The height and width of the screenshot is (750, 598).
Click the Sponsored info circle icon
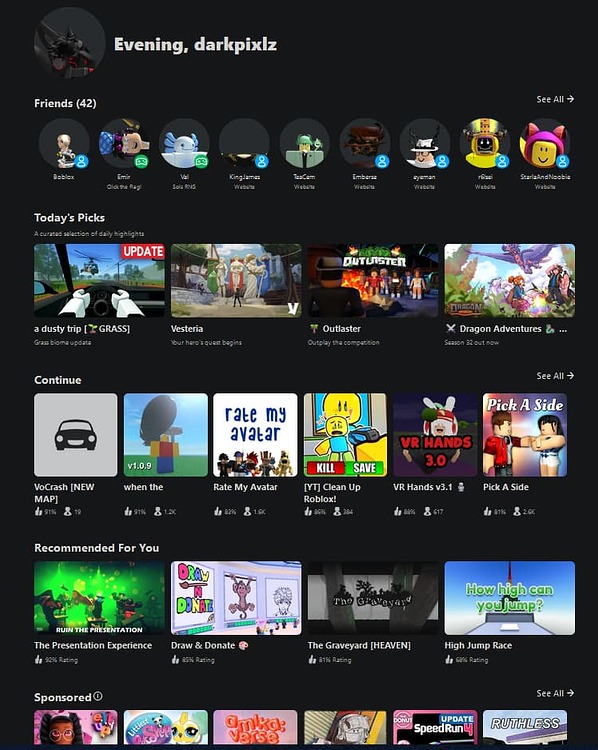[x=98, y=696]
